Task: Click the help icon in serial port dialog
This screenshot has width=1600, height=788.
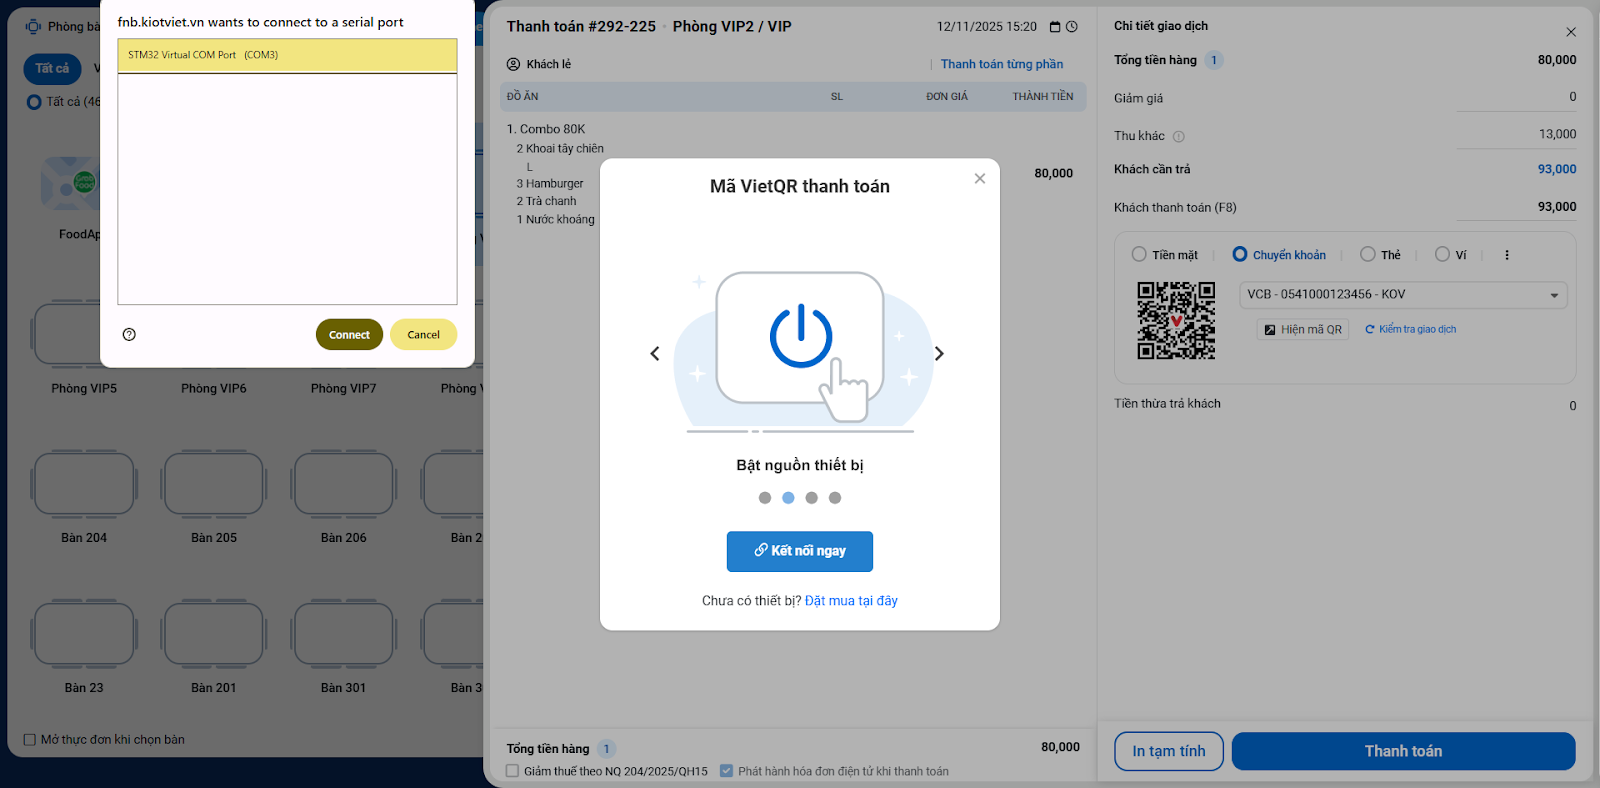Action: pos(129,335)
